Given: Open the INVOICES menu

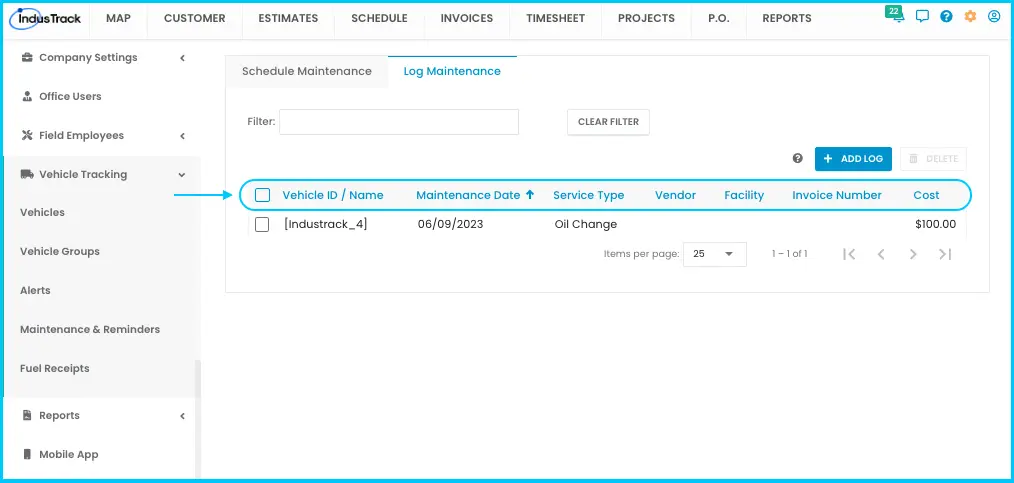Looking at the screenshot, I should pyautogui.click(x=467, y=19).
